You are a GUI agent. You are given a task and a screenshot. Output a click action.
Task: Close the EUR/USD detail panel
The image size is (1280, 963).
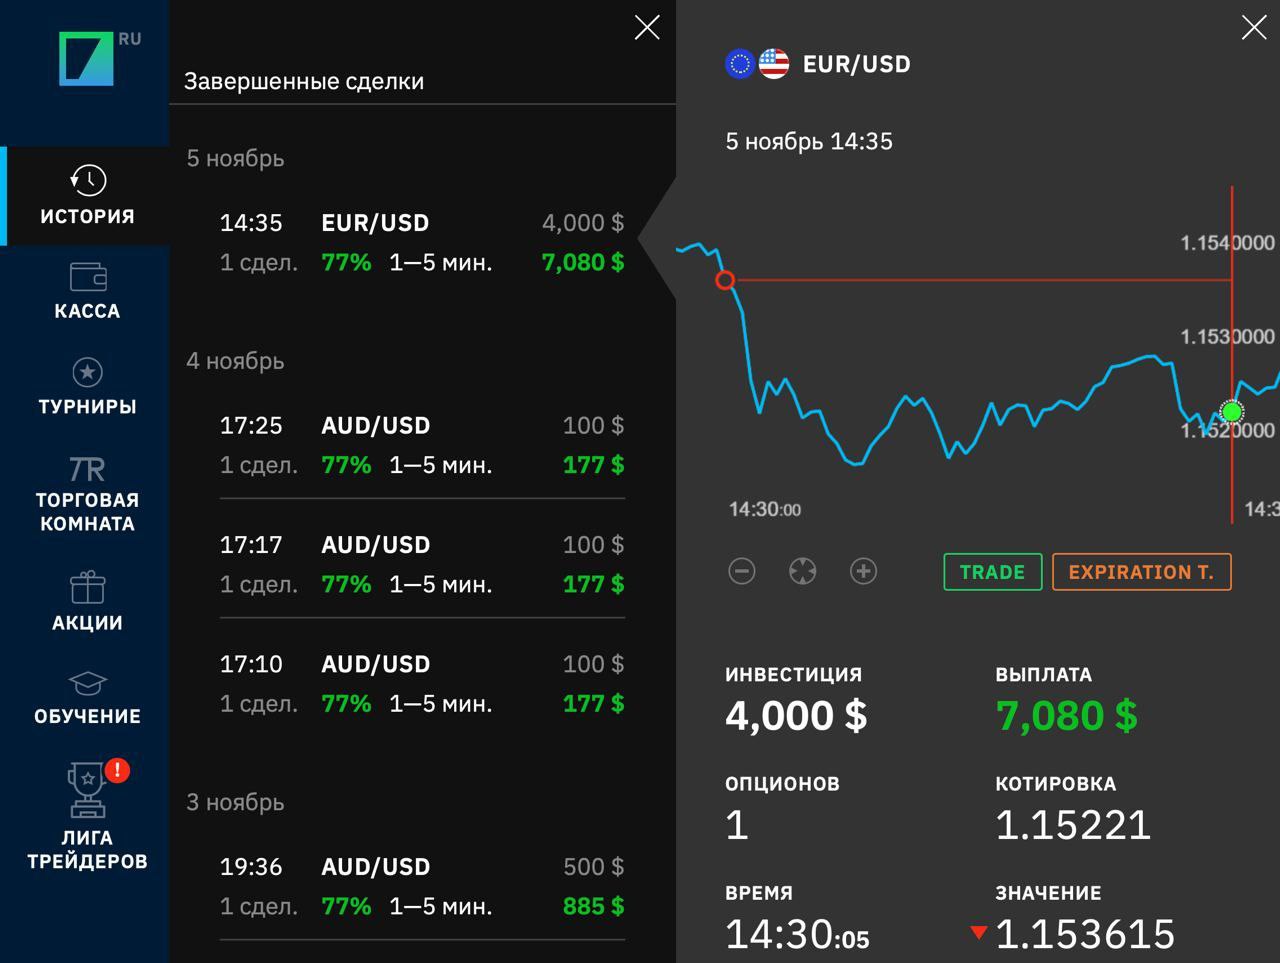[x=1254, y=28]
